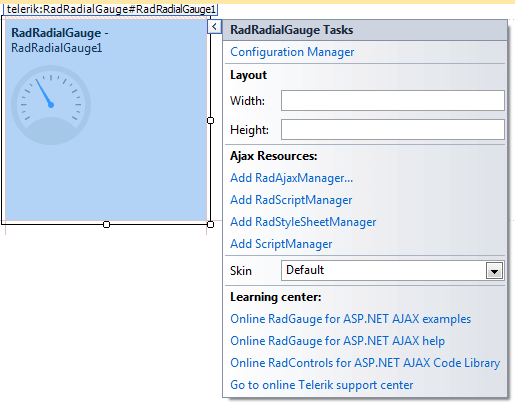Image resolution: width=515 pixels, height=408 pixels.
Task: Go to online Telerik support center
Action: point(322,385)
